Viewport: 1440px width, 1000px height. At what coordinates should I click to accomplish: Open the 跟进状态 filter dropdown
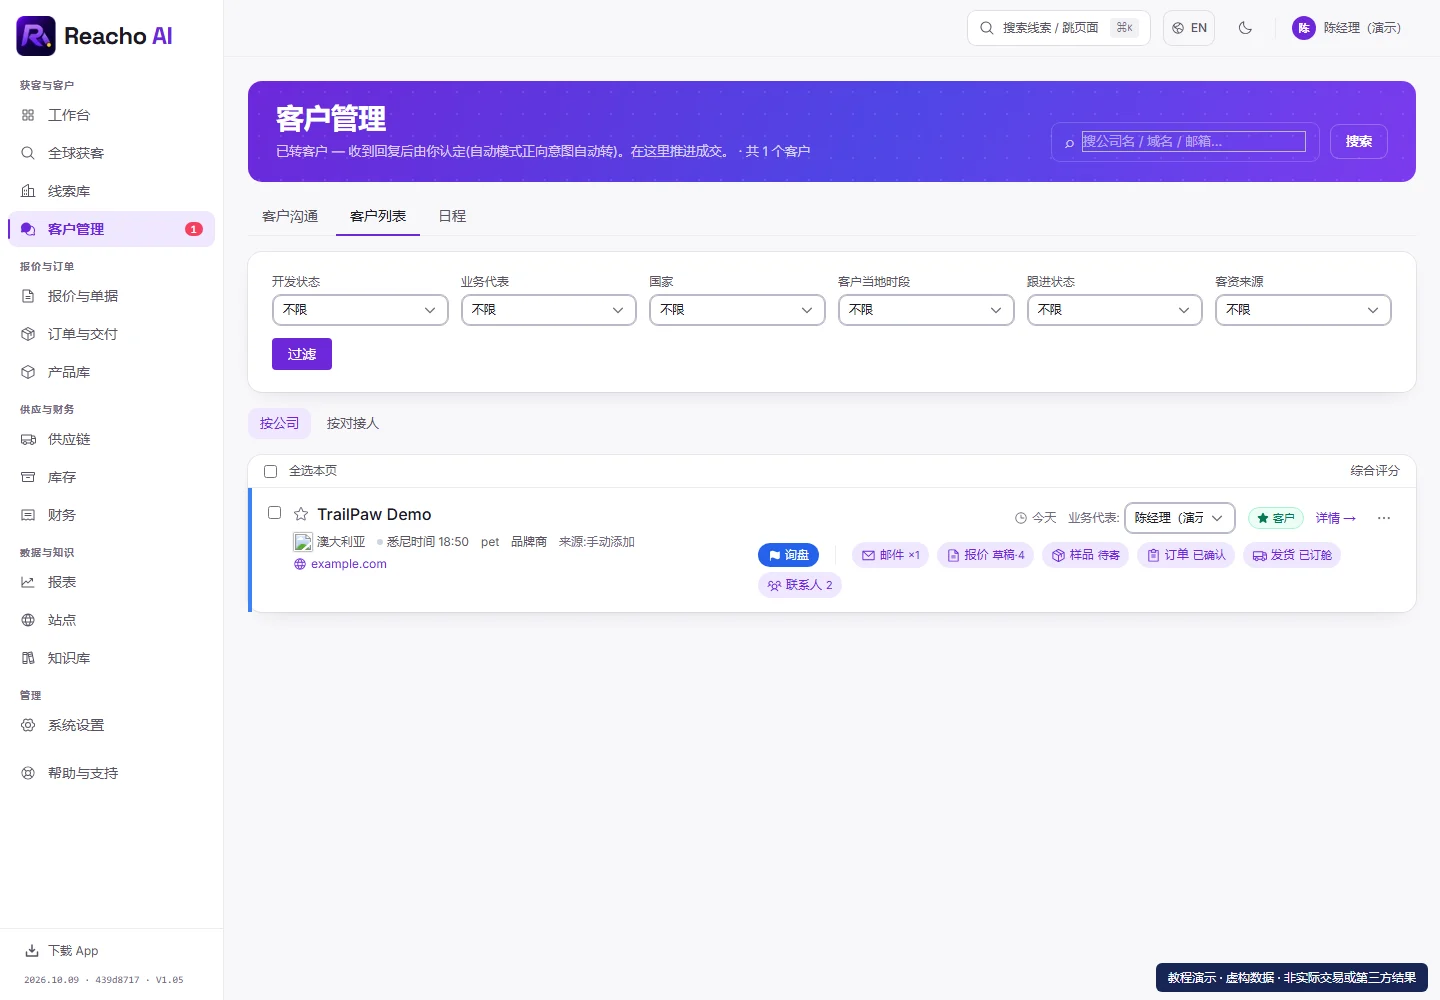click(1115, 310)
